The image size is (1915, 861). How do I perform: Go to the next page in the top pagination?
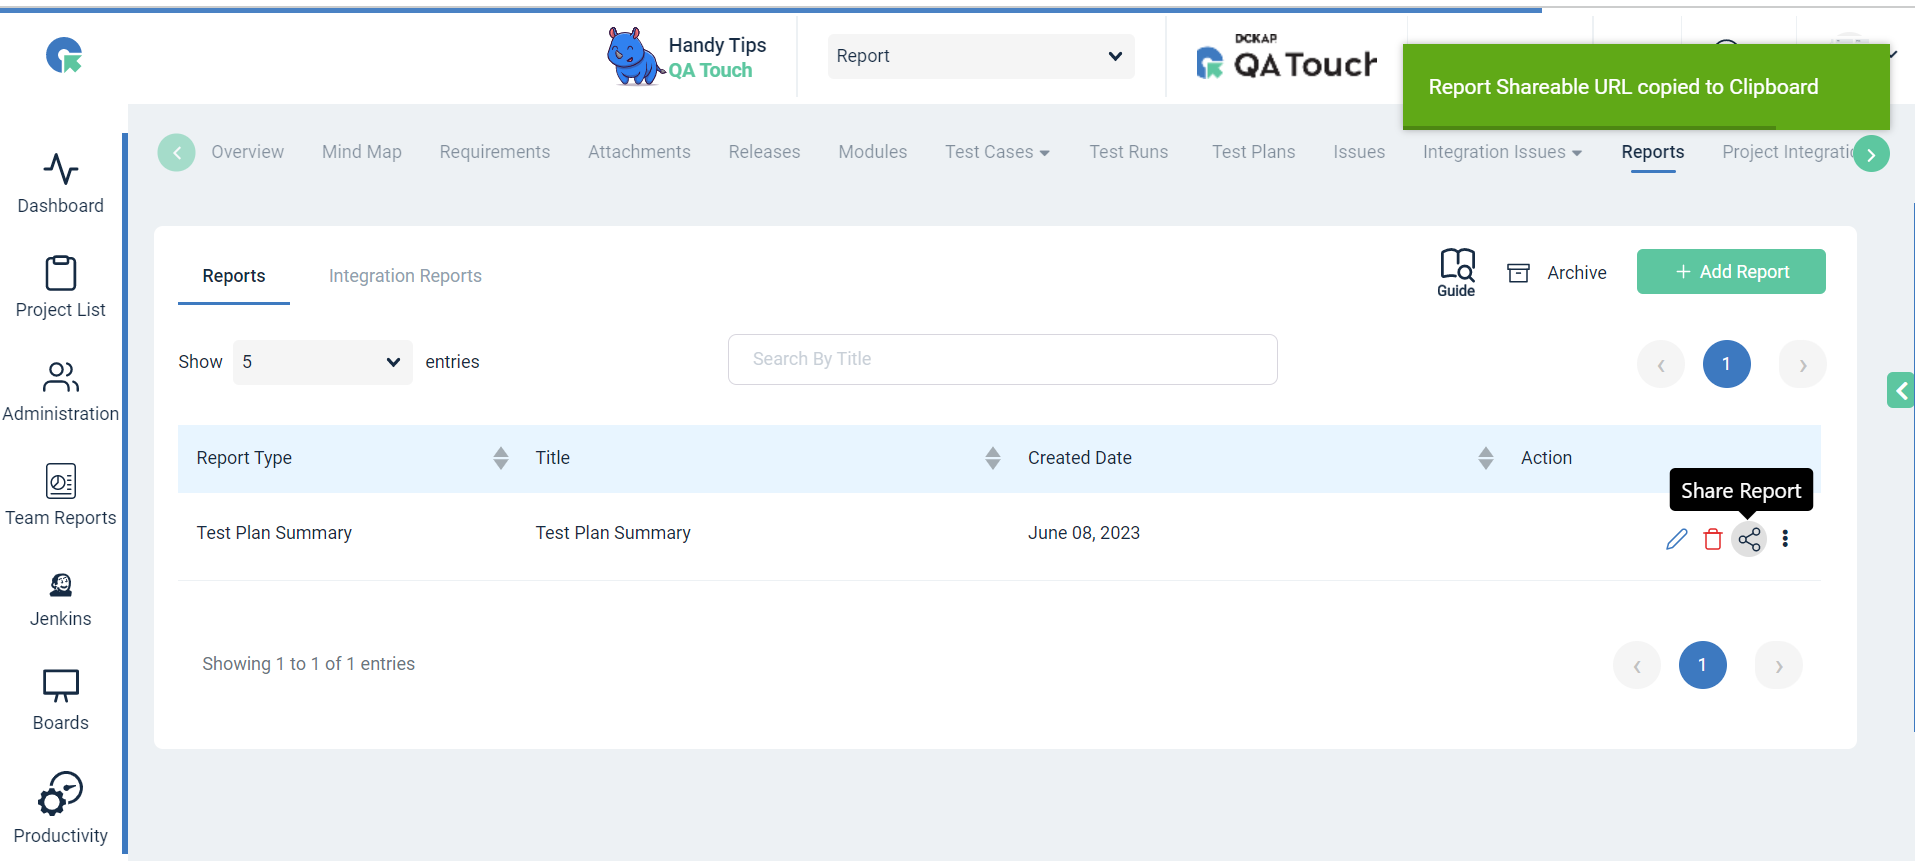(x=1803, y=364)
